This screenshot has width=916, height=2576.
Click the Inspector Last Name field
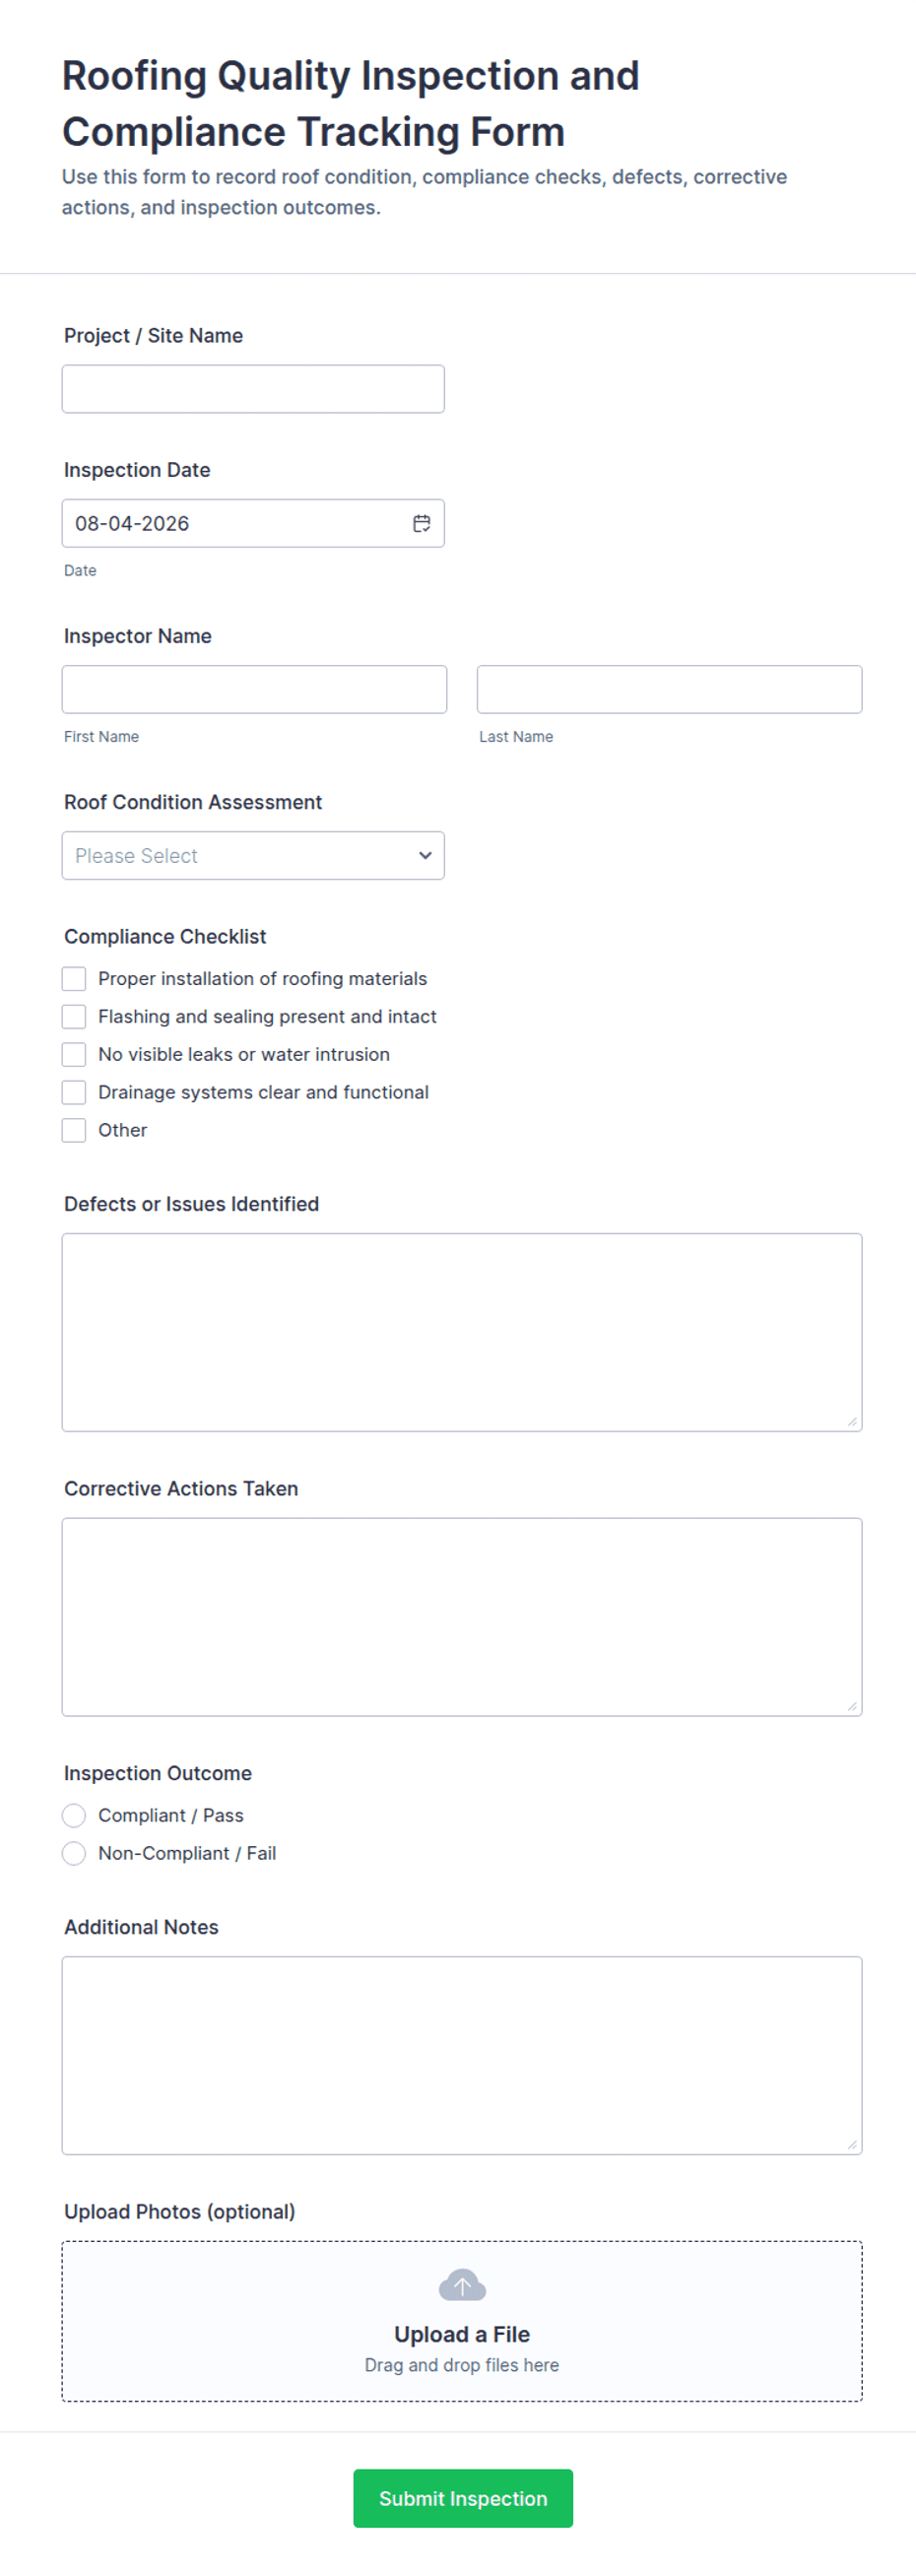669,689
